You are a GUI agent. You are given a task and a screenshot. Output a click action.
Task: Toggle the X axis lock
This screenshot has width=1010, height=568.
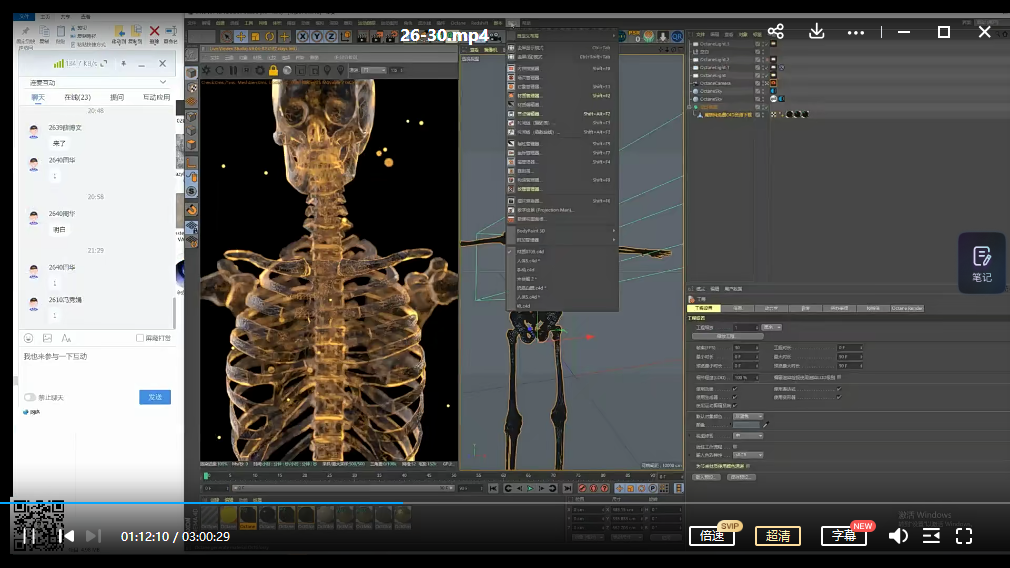coord(303,37)
